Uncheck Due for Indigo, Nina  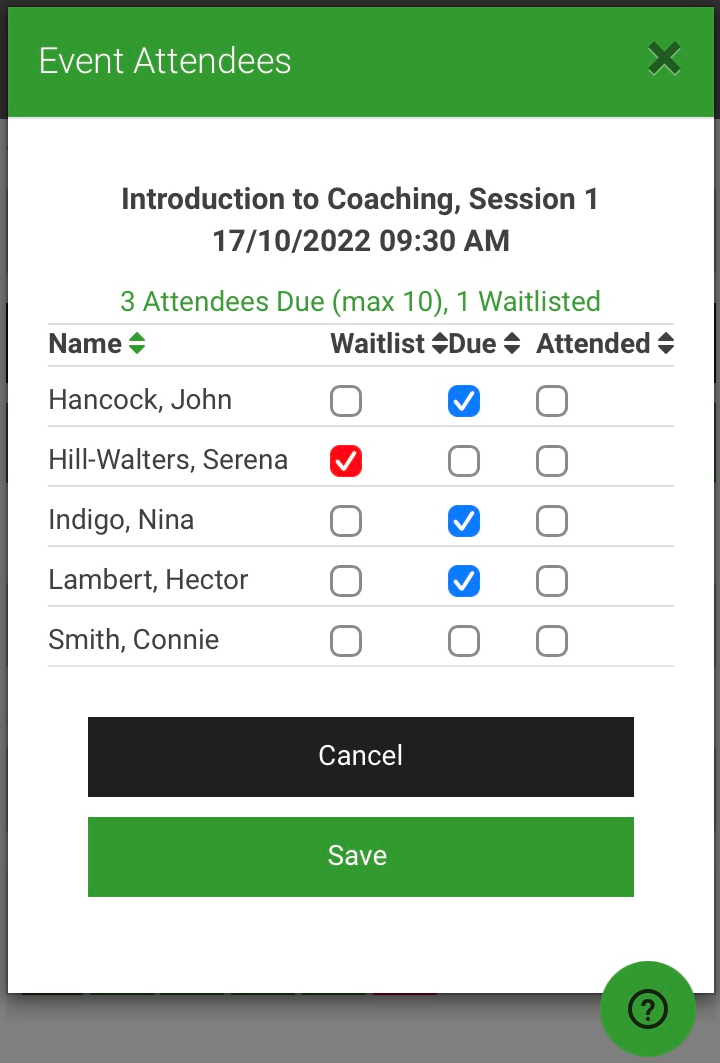coord(464,521)
